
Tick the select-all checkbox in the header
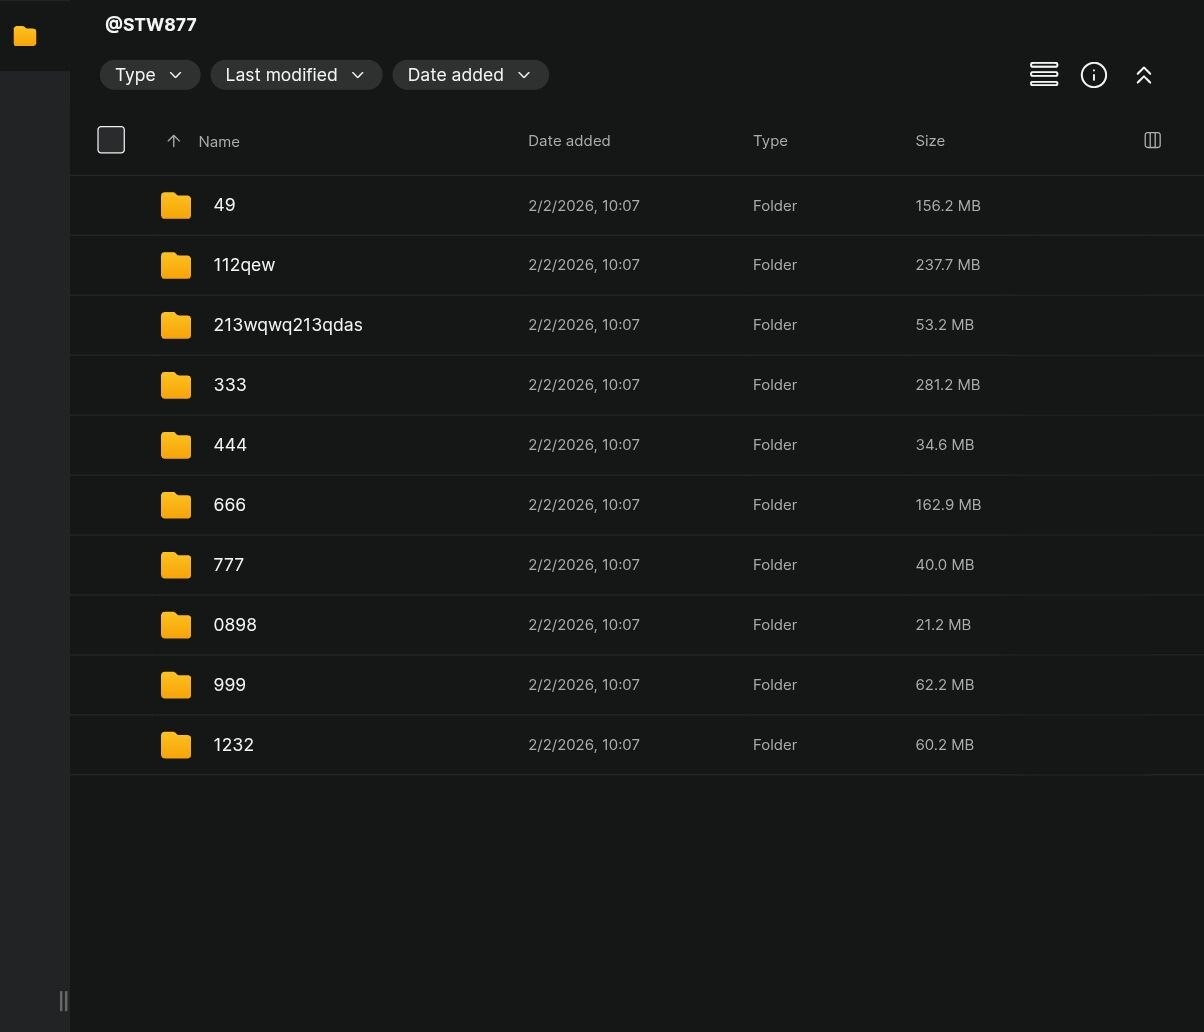pyautogui.click(x=111, y=140)
